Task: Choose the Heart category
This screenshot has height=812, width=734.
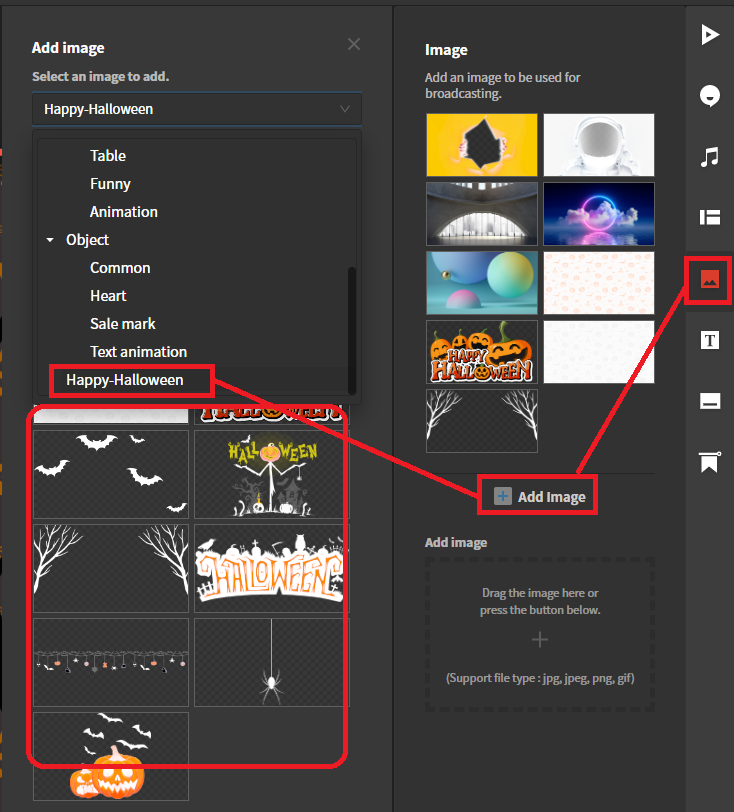Action: 108,296
